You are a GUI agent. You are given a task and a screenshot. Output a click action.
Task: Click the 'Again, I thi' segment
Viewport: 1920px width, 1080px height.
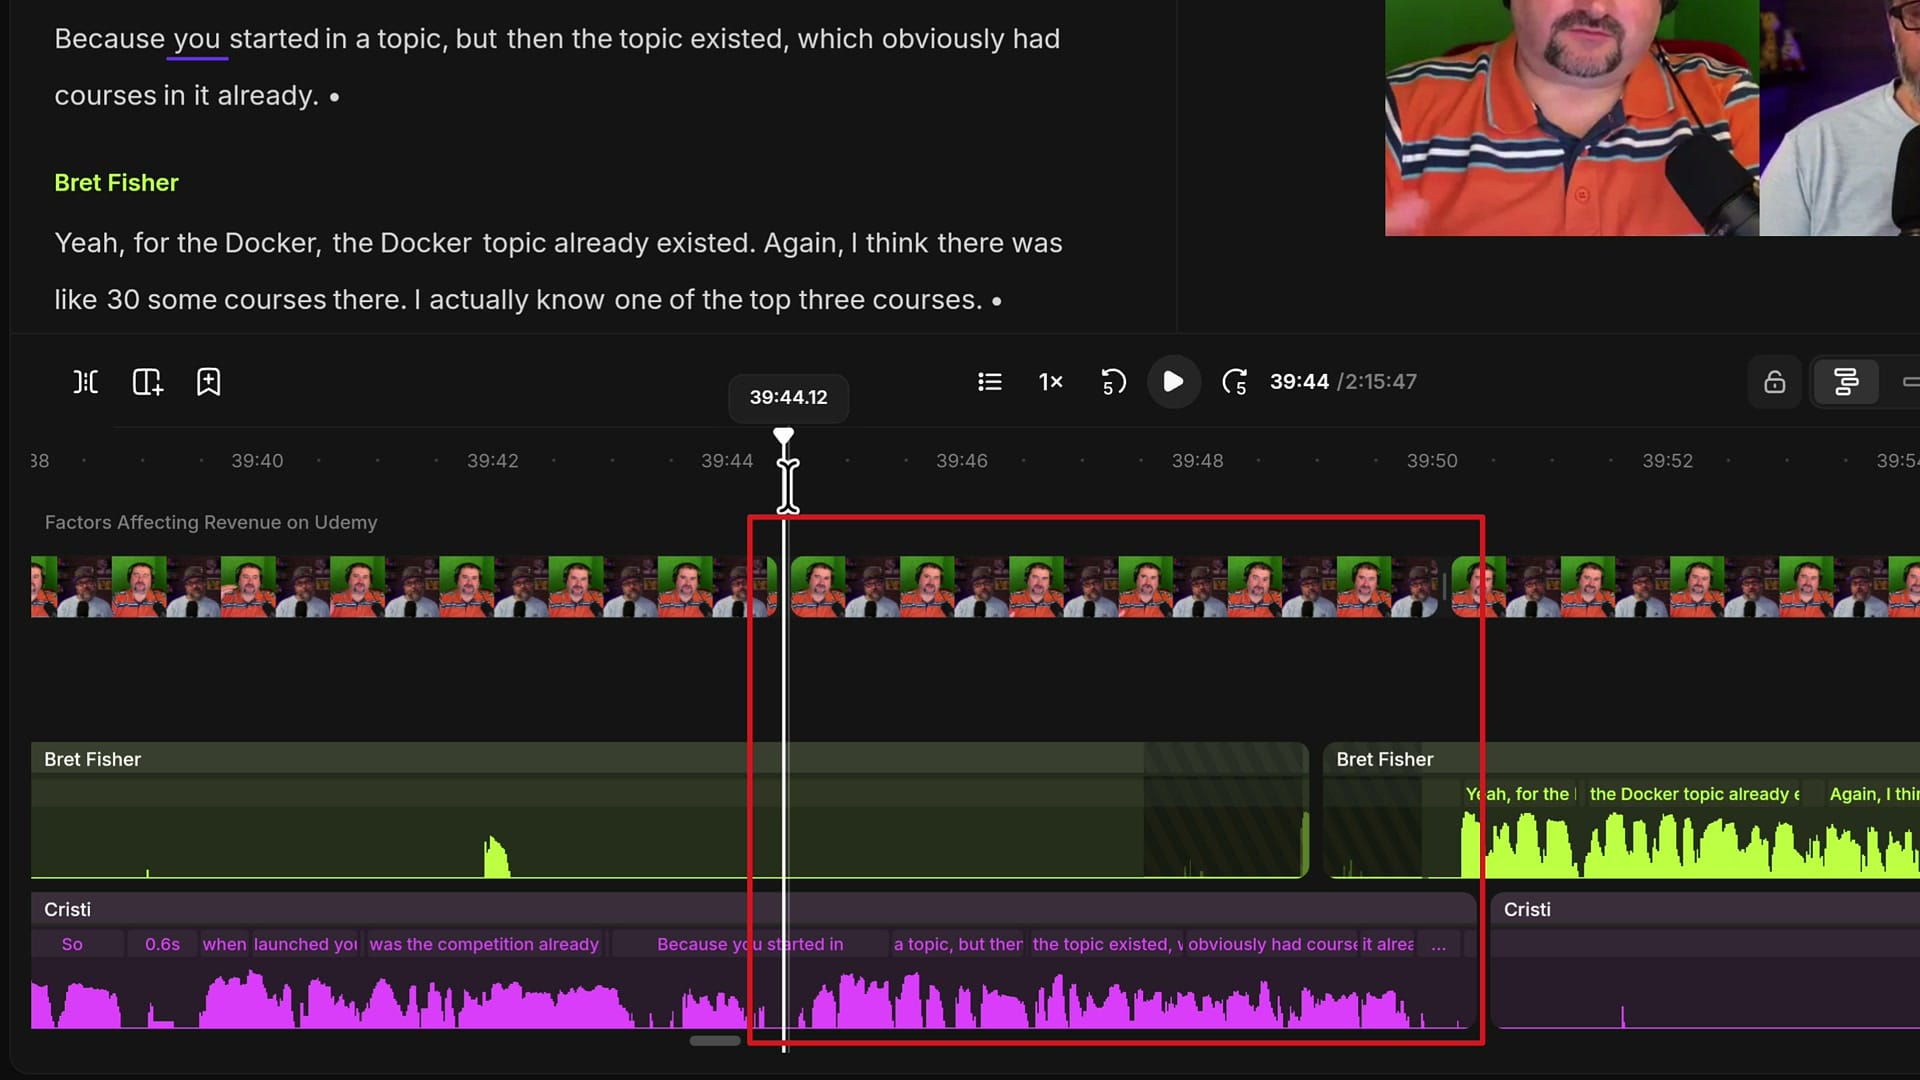coord(1872,794)
